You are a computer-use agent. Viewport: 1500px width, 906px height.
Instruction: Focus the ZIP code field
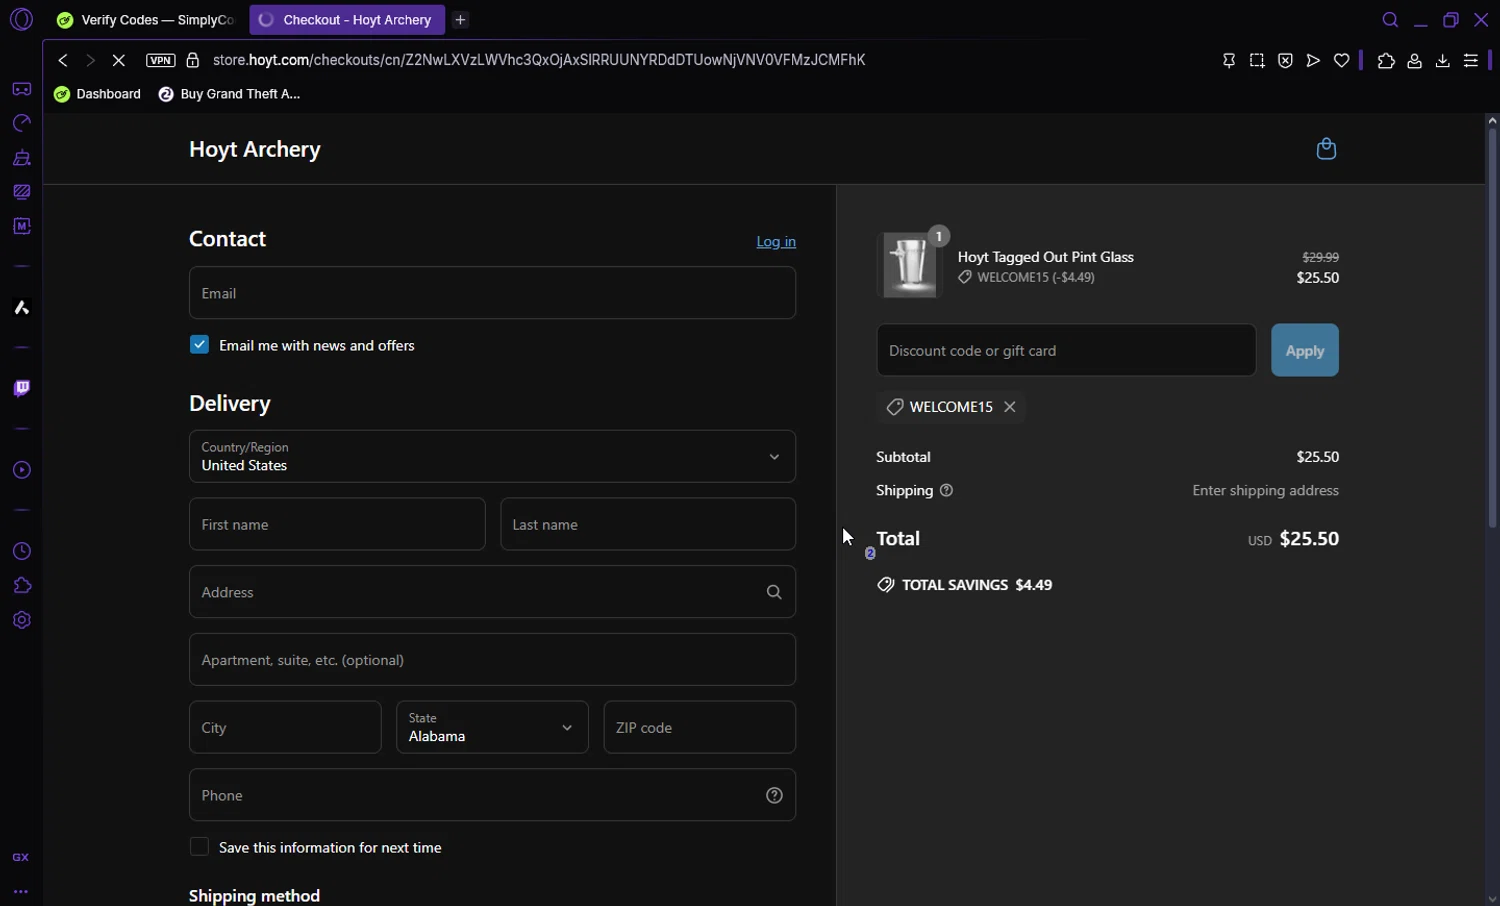click(700, 727)
